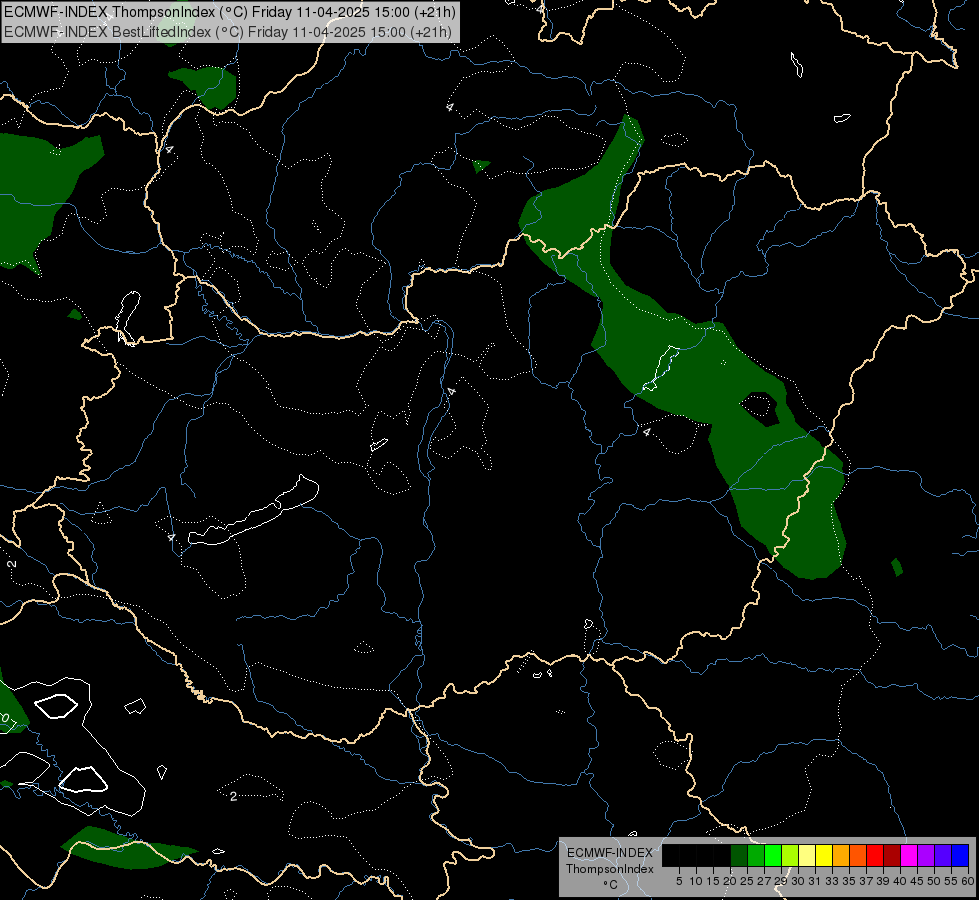Select the pale yellow 30–31 legend swatch
The image size is (979, 900).
[x=807, y=855]
